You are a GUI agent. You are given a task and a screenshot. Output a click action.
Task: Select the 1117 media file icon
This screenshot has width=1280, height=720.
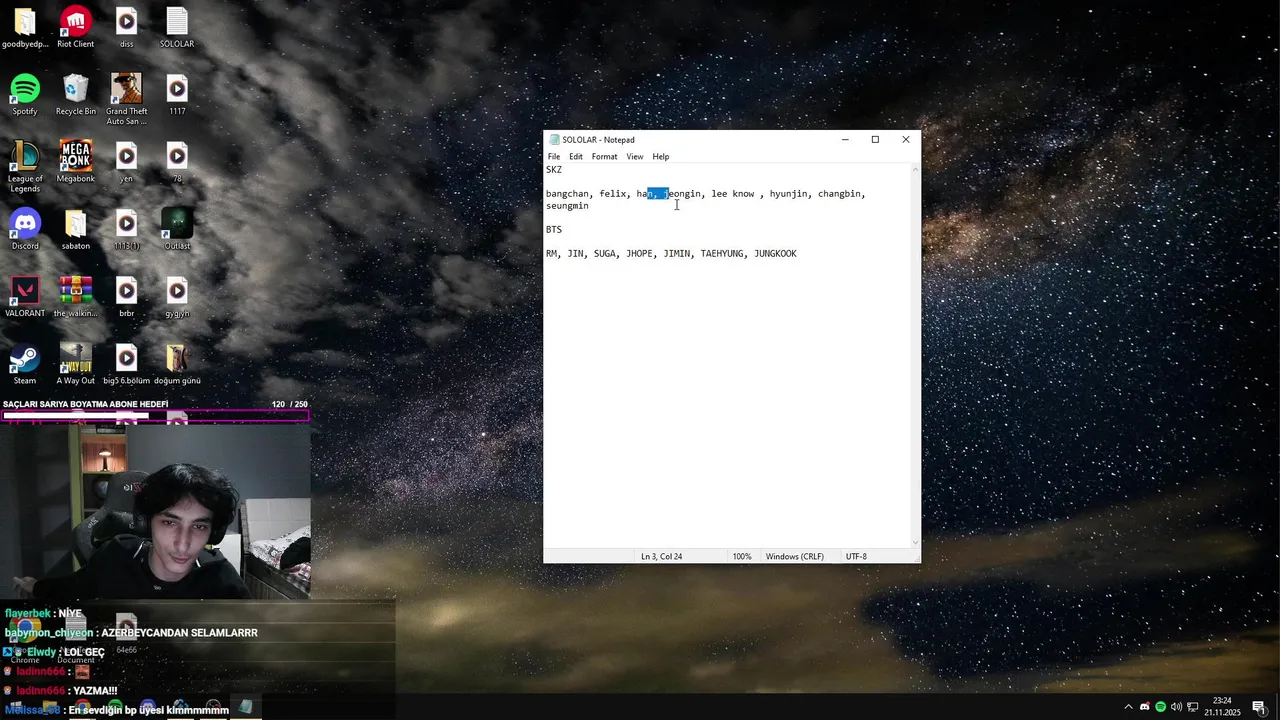177,95
